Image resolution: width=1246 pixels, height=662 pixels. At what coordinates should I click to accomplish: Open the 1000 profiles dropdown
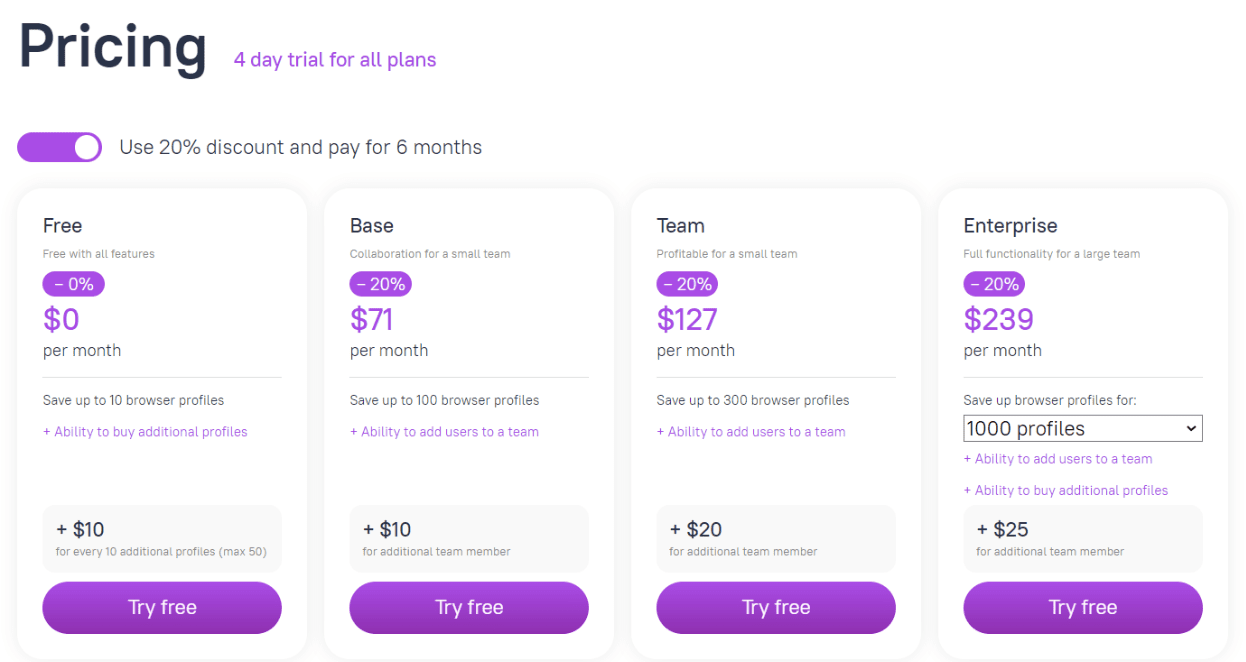point(1082,429)
